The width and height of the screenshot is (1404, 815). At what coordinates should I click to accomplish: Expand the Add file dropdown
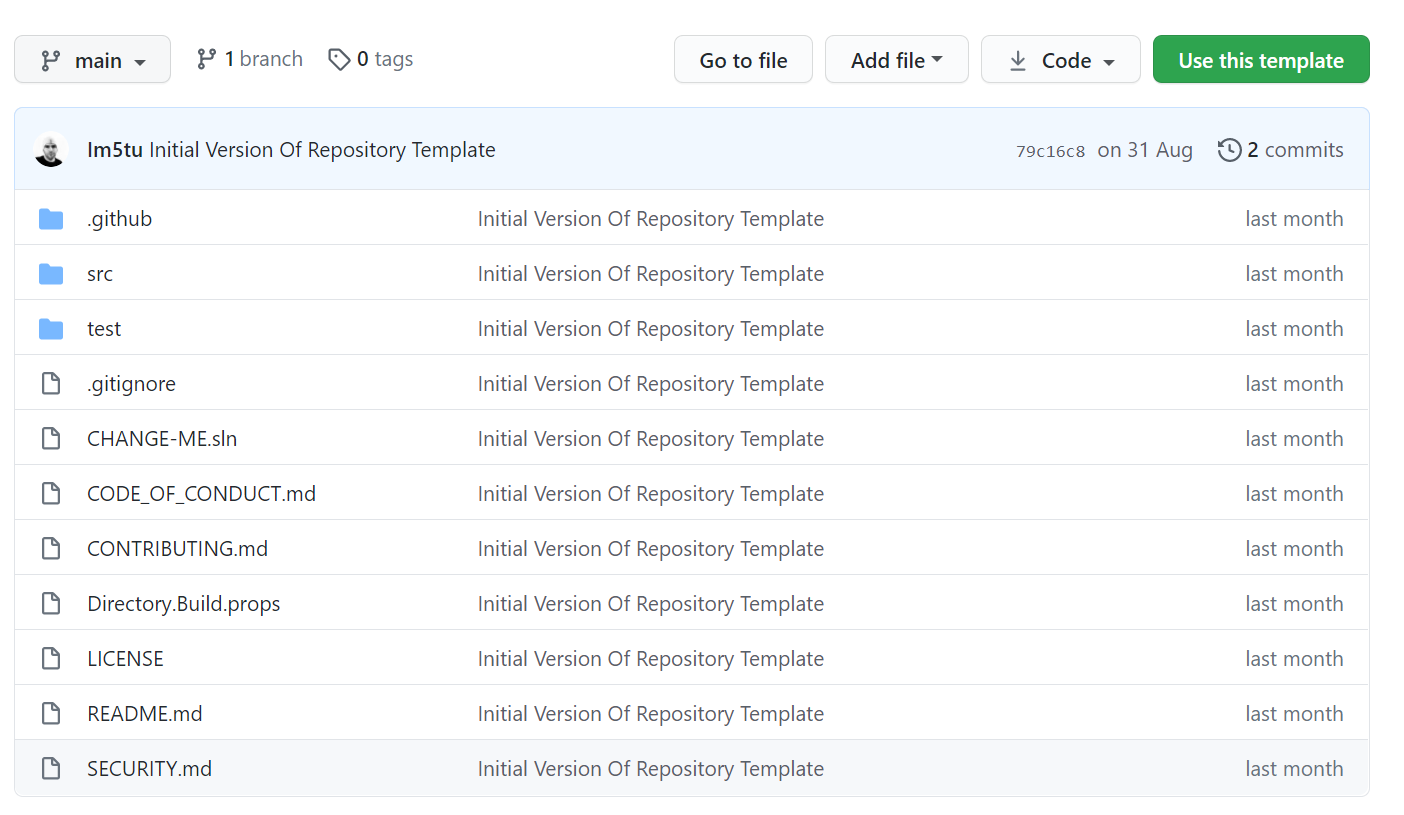tap(896, 60)
